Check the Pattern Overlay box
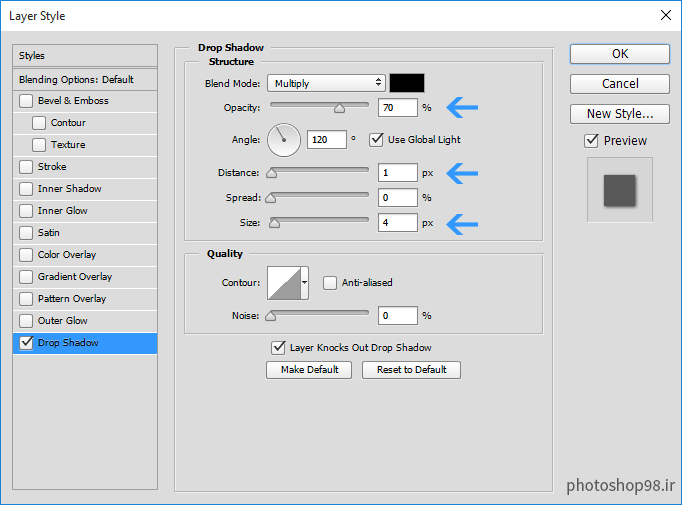The height and width of the screenshot is (505, 682). click(x=26, y=299)
